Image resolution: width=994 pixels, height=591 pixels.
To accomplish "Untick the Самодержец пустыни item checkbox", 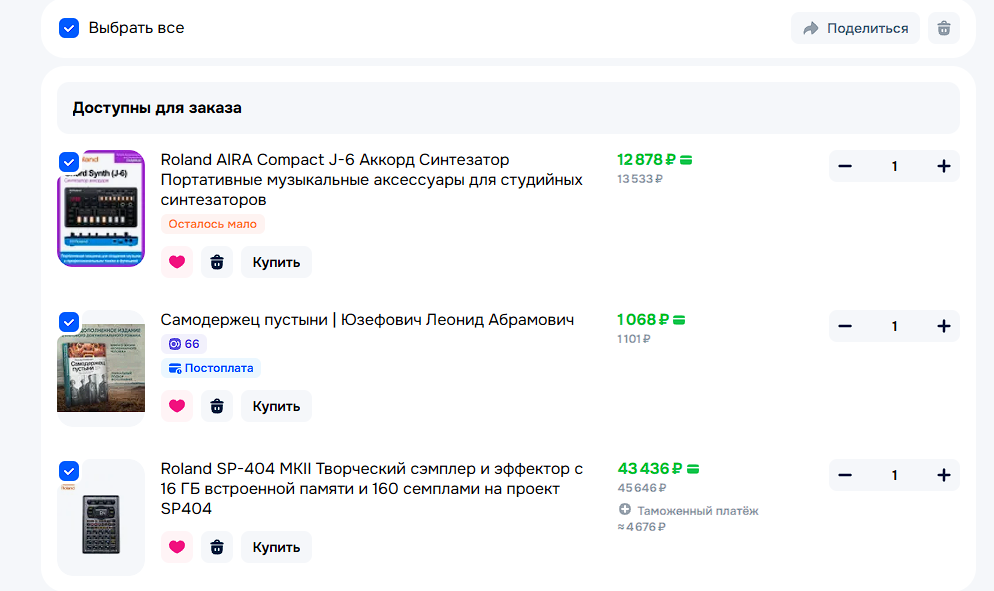I will pos(69,321).
